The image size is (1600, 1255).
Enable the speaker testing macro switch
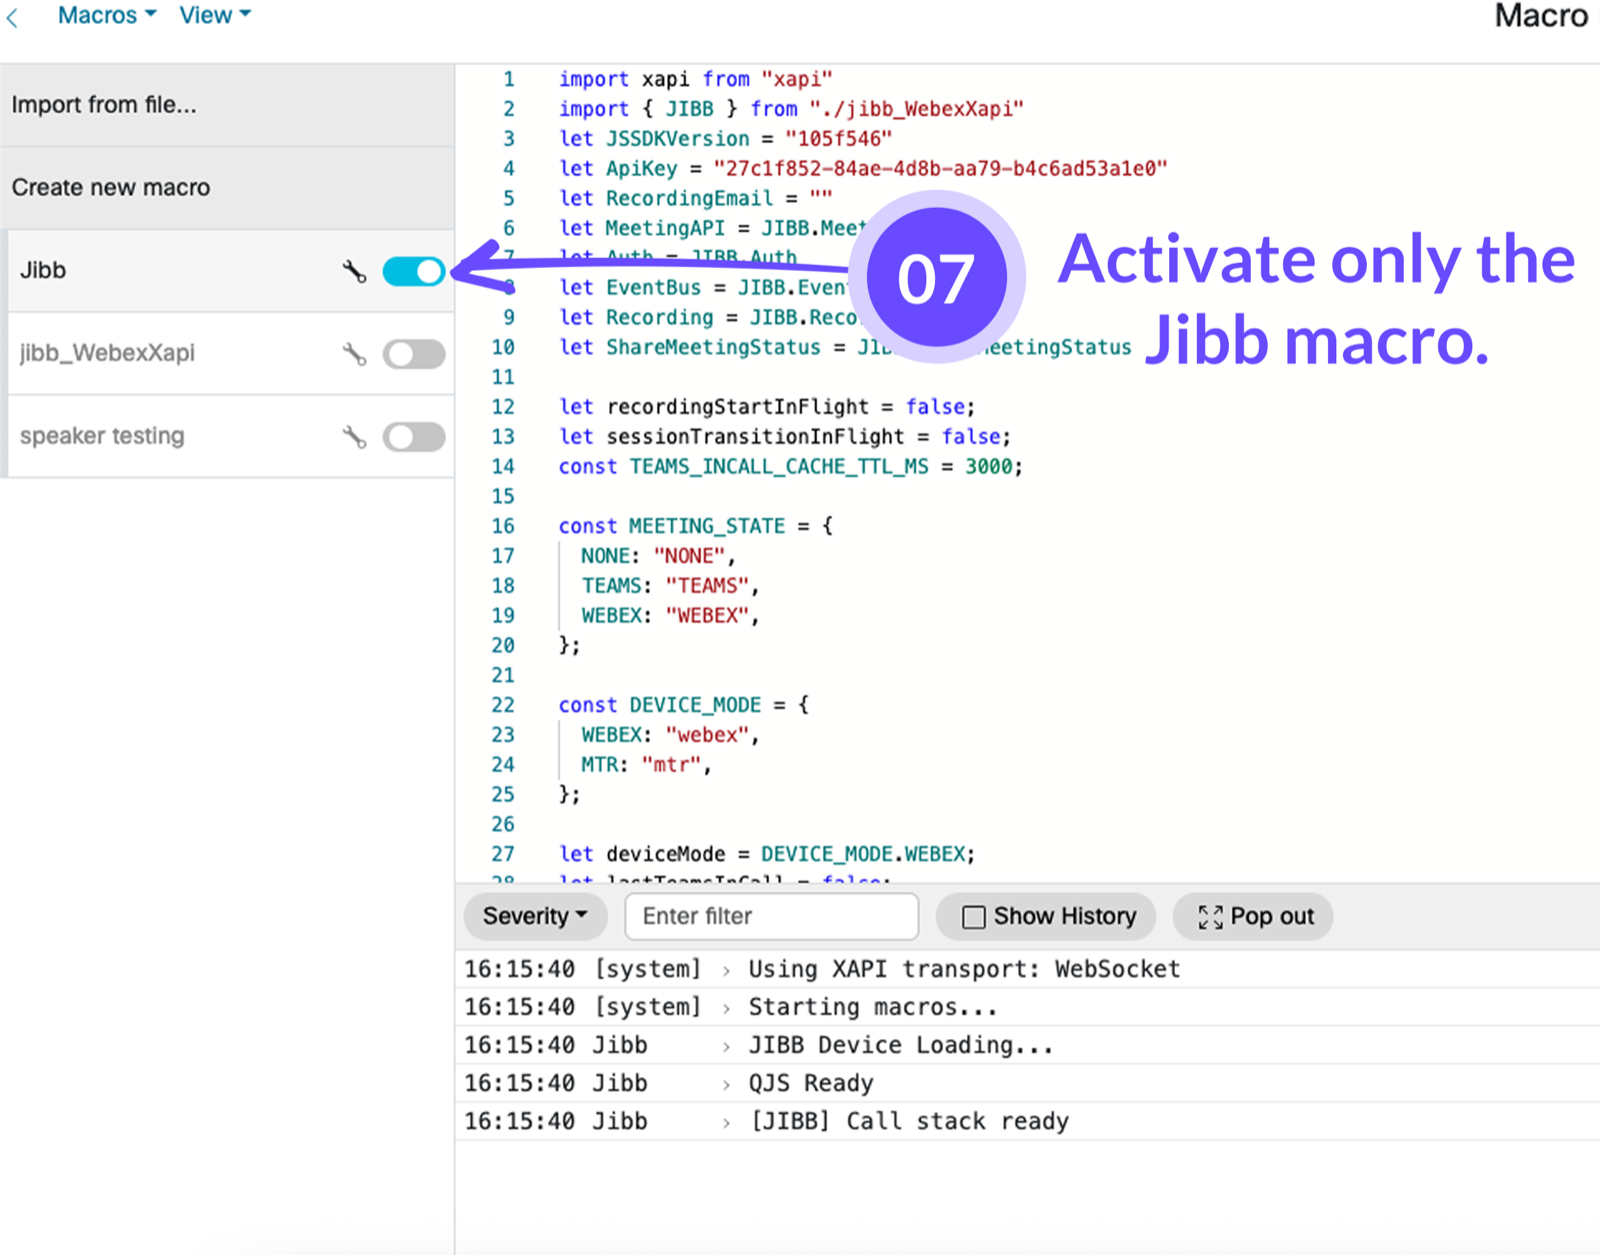[x=414, y=437]
